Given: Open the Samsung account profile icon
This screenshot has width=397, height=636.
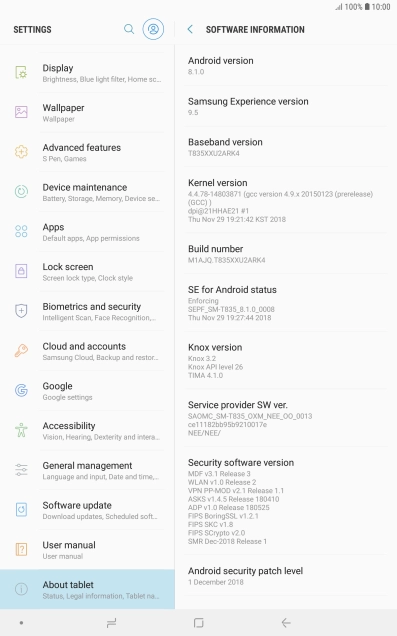Looking at the screenshot, I should (153, 29).
